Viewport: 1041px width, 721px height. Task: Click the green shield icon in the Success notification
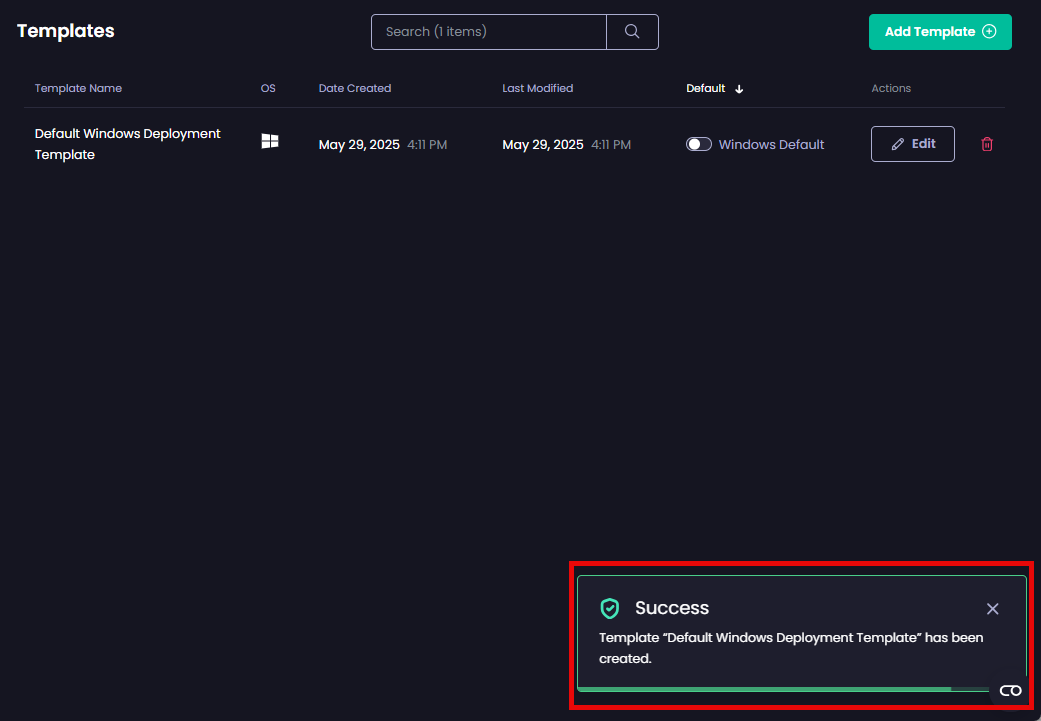pos(610,608)
